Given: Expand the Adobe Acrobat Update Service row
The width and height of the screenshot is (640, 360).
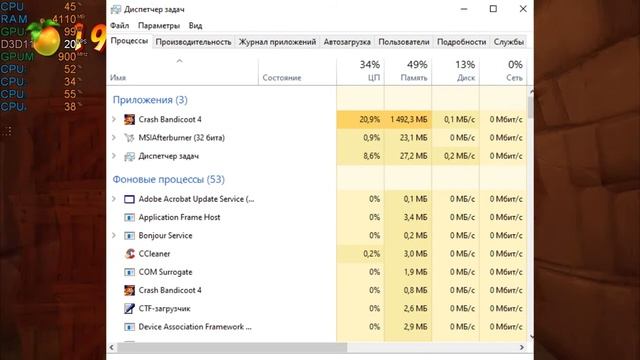Looking at the screenshot, I should click(114, 199).
